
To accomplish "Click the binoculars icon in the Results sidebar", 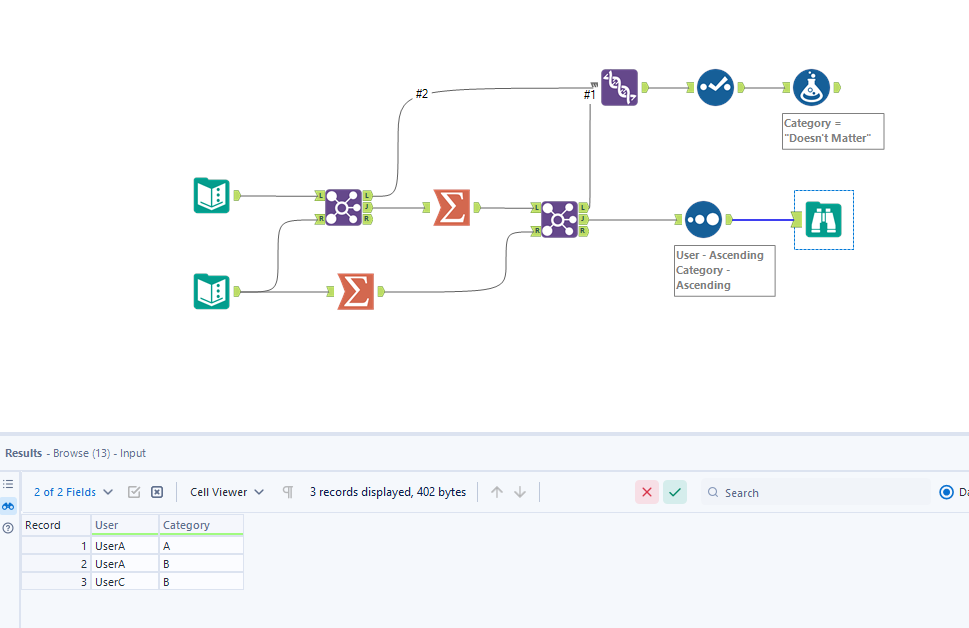I will tap(8, 506).
